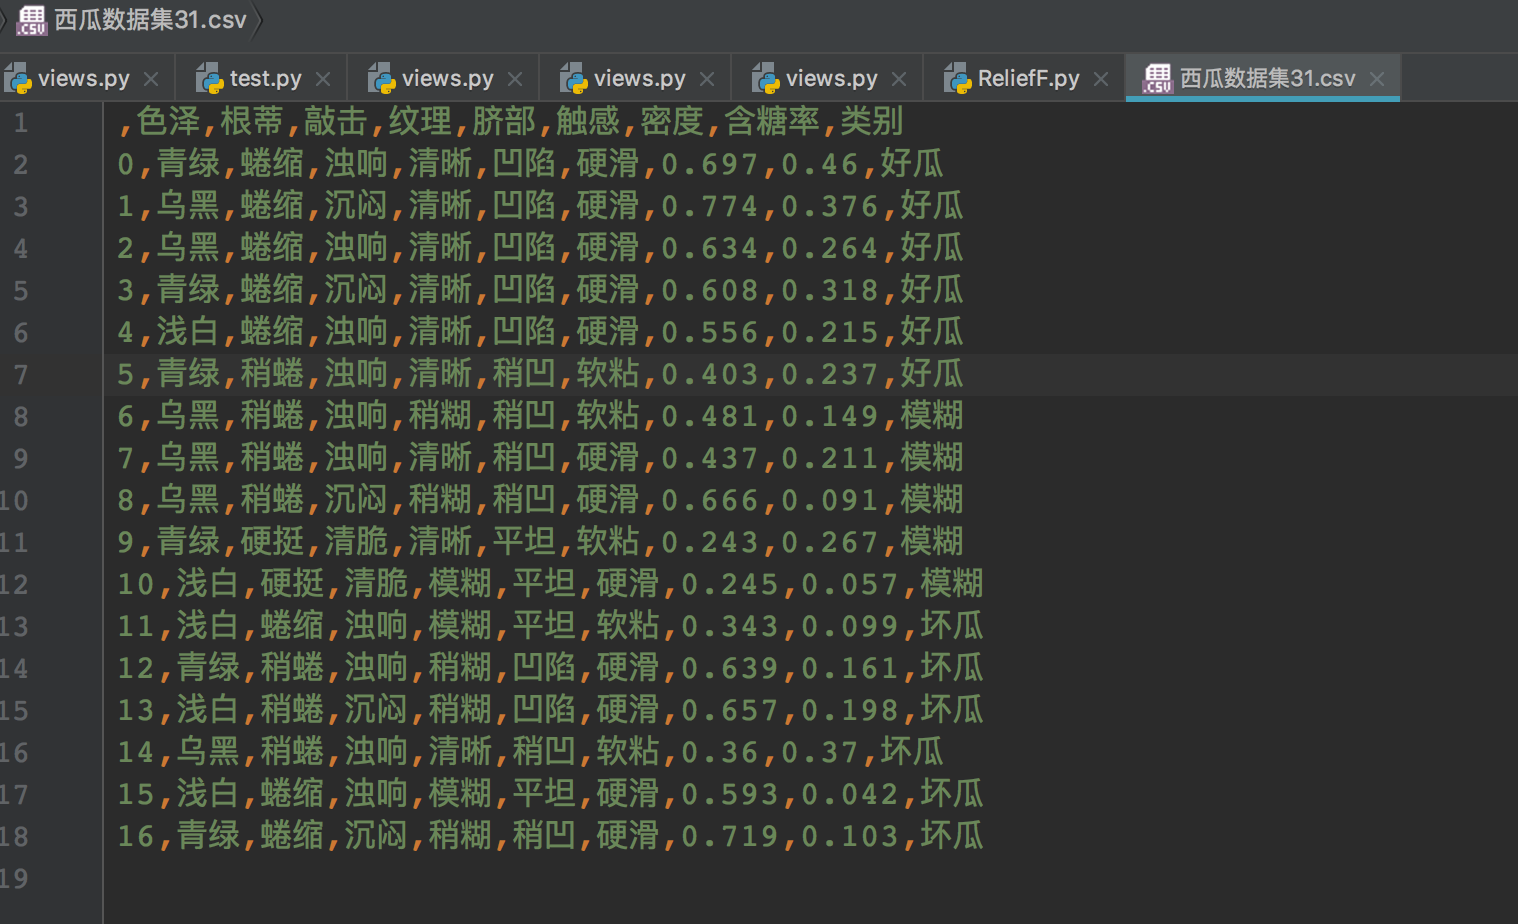Click the Python icon on the first views.py tab

tap(17, 77)
